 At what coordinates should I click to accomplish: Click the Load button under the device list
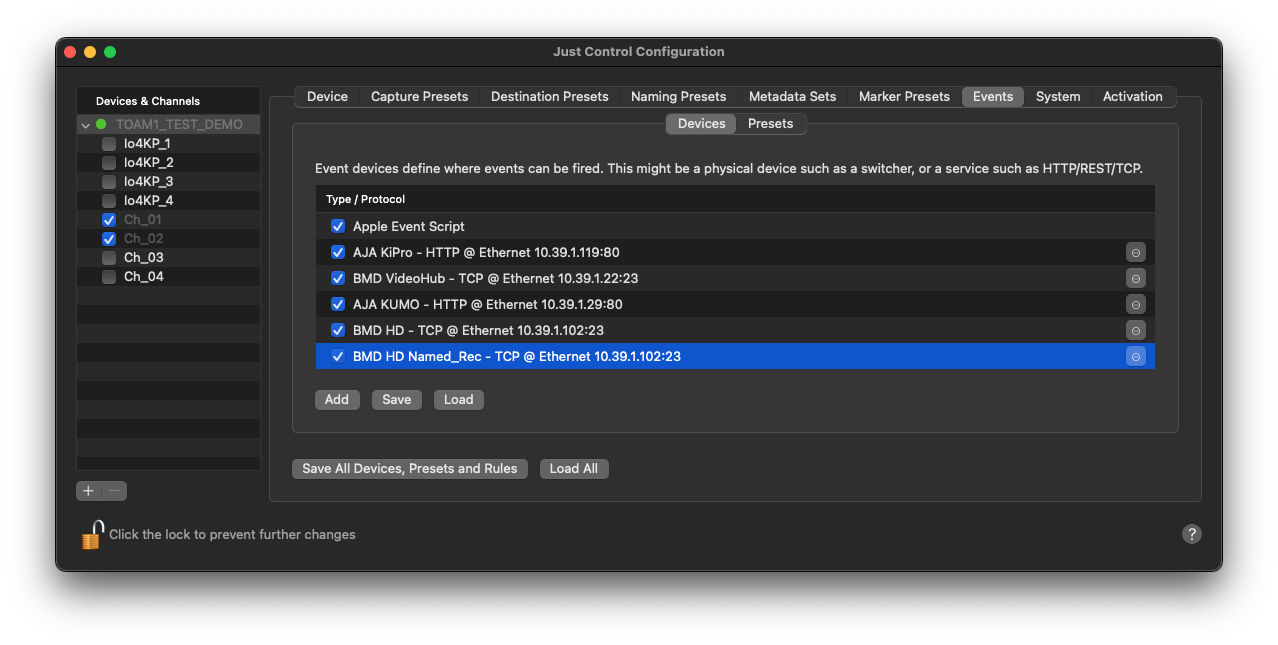pos(459,400)
